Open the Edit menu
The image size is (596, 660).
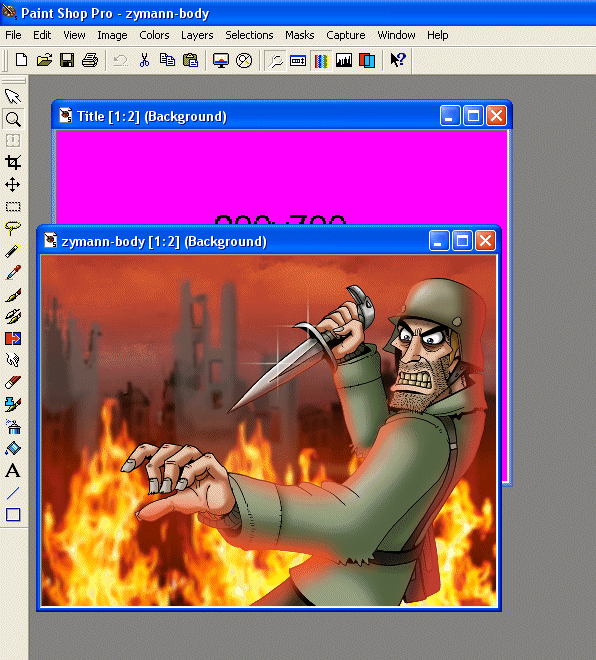coord(42,35)
